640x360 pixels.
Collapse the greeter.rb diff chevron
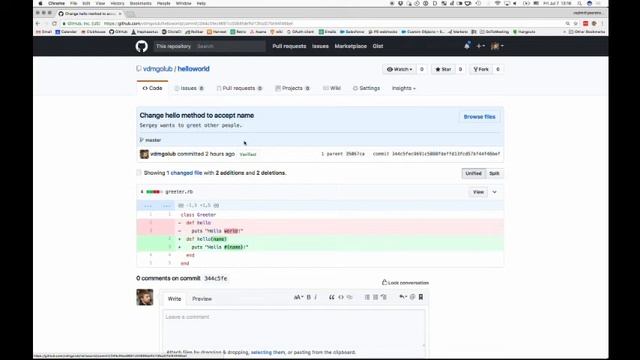coord(494,192)
